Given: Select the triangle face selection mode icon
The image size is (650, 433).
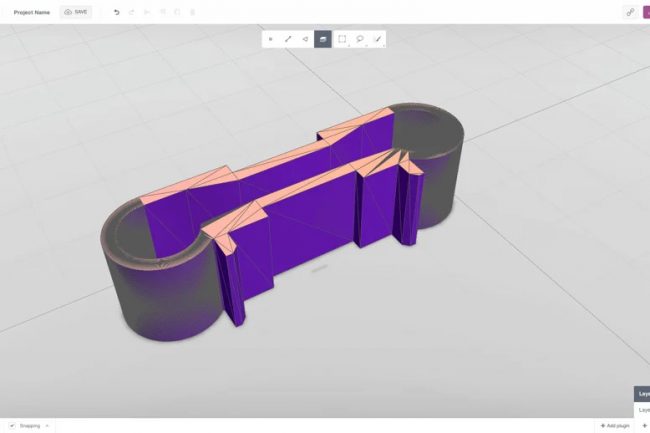Looking at the screenshot, I should (305, 39).
